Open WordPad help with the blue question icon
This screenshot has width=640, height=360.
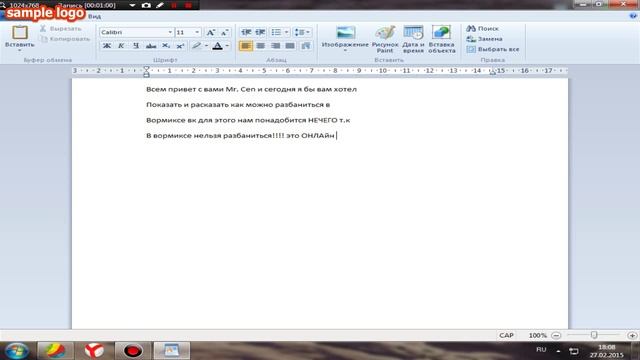coord(633,16)
